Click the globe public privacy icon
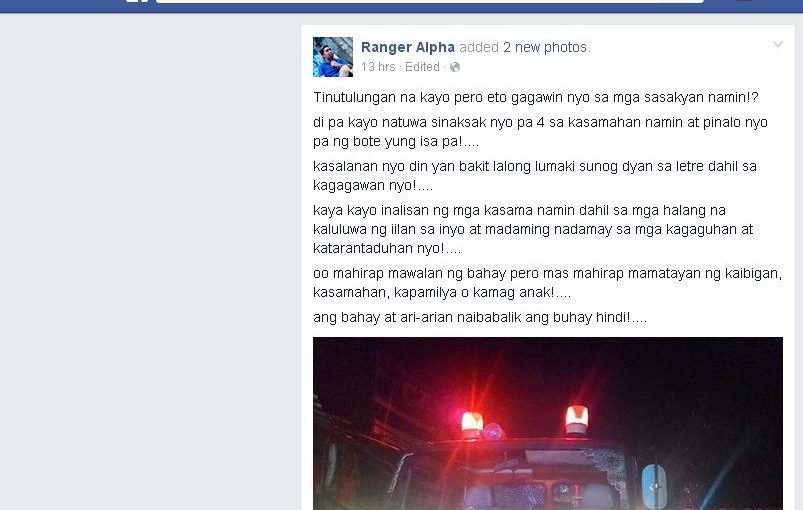The height and width of the screenshot is (510, 803). click(x=455, y=67)
